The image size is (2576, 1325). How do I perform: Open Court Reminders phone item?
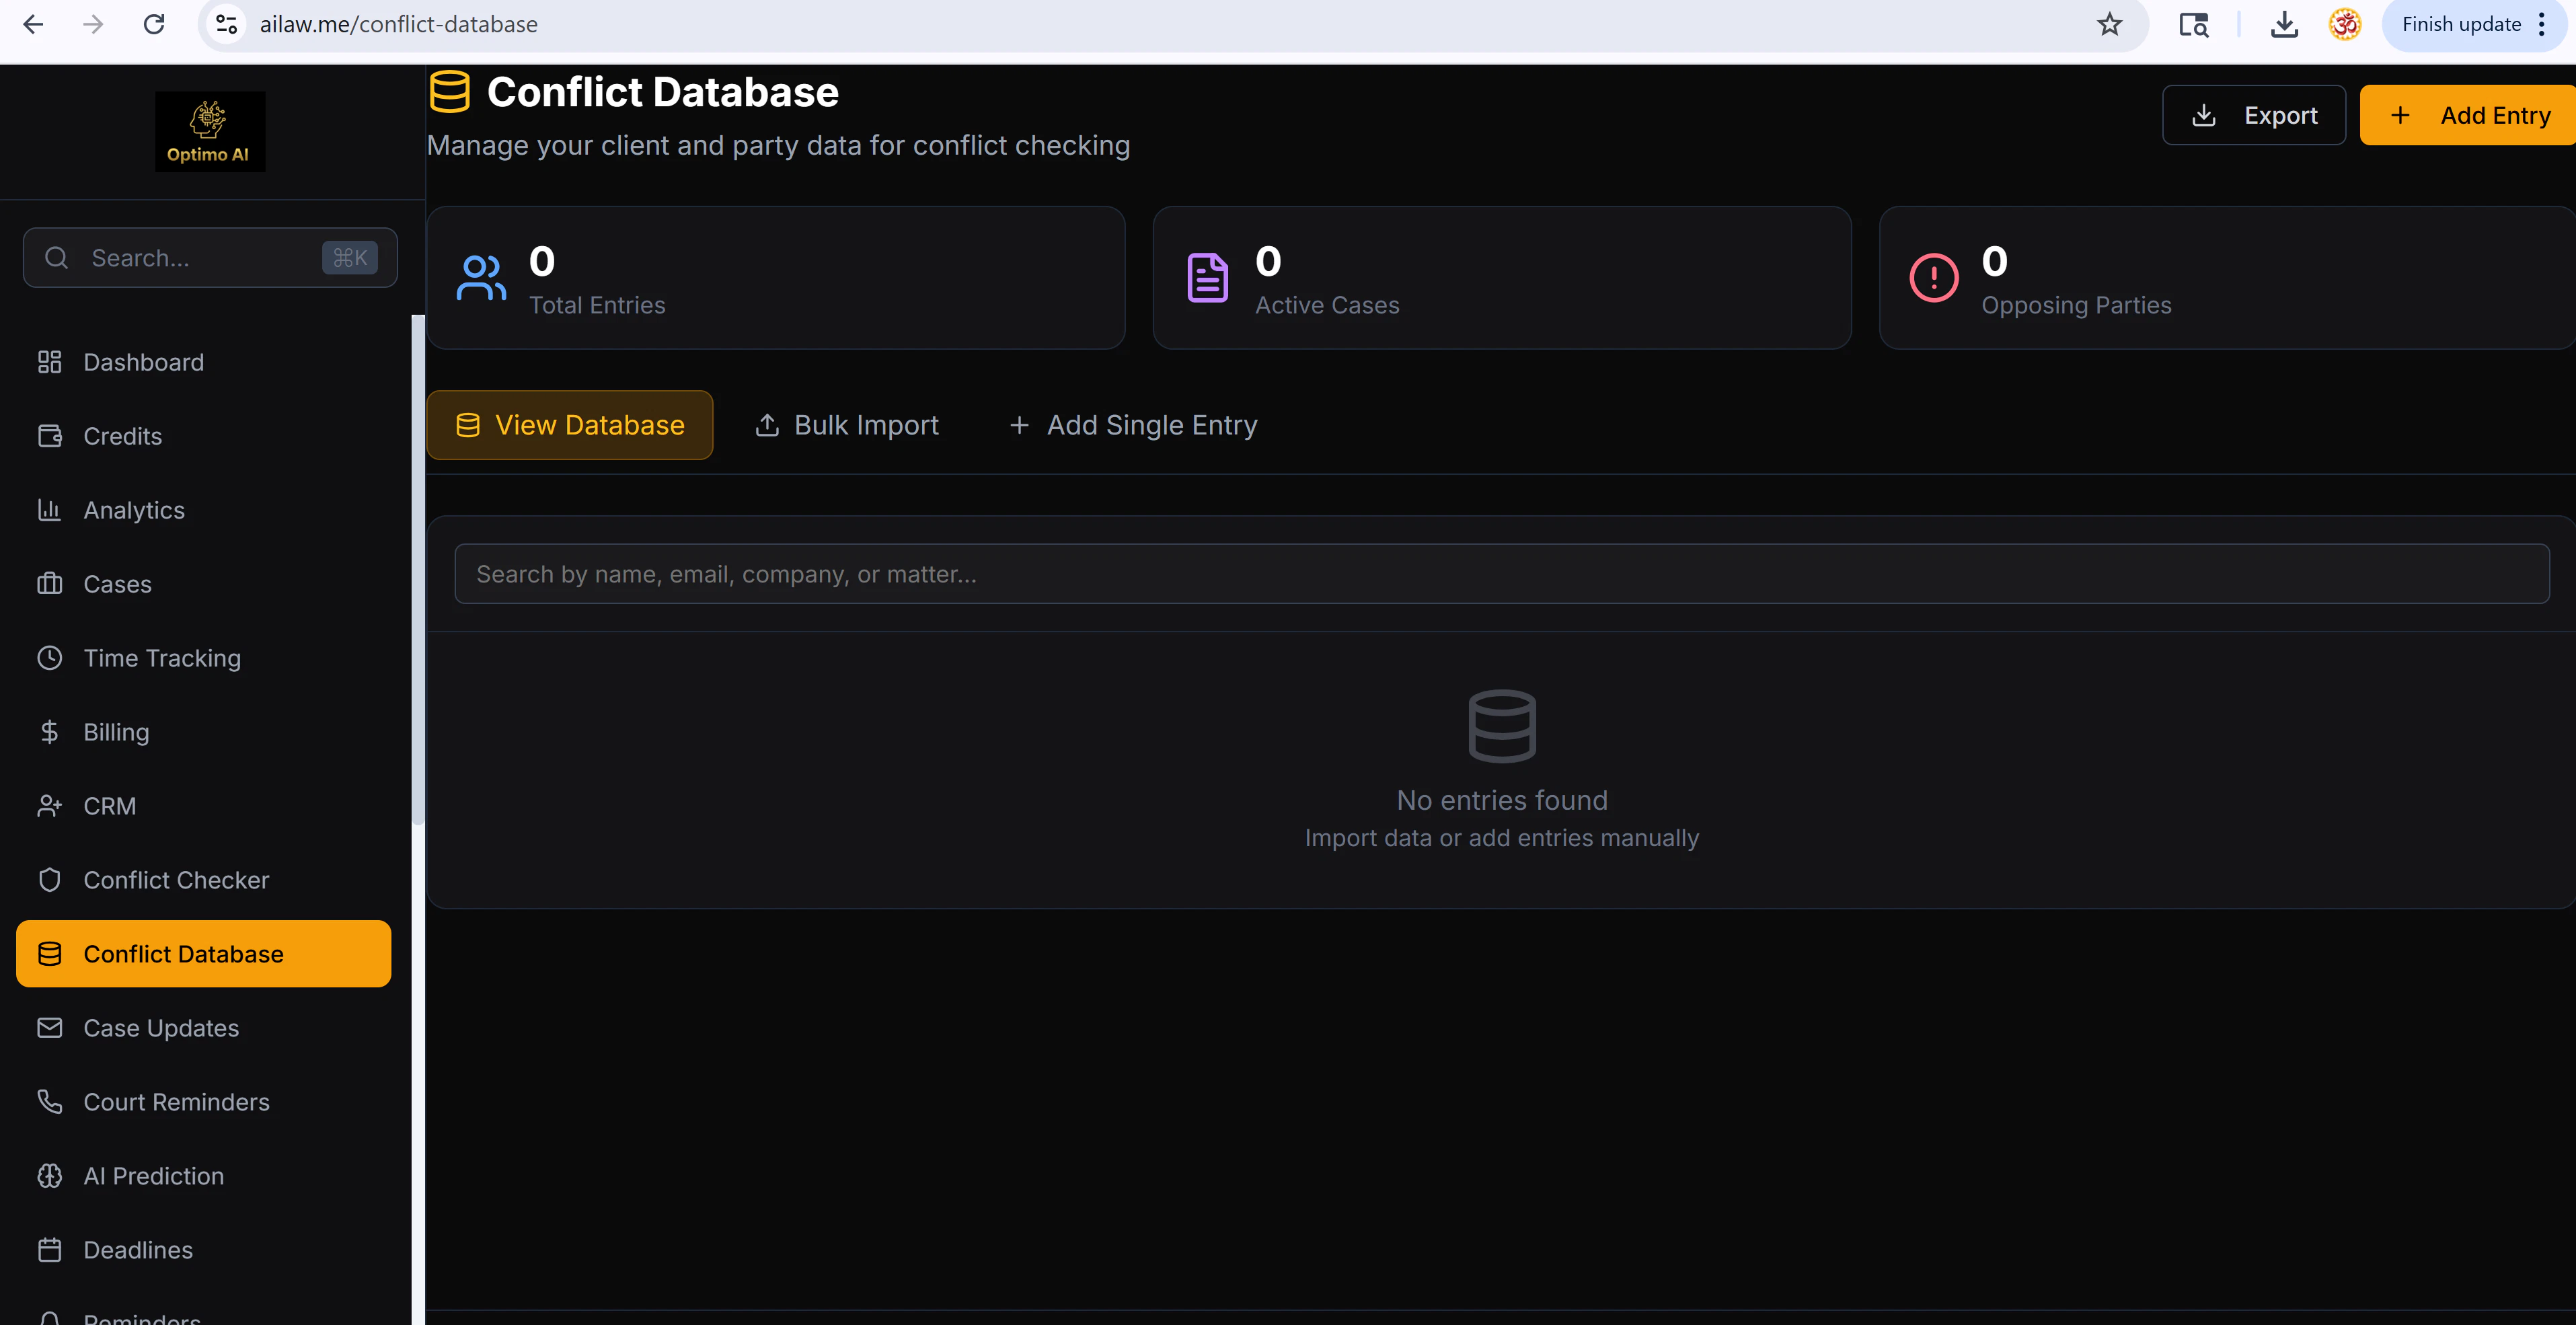click(x=175, y=1102)
